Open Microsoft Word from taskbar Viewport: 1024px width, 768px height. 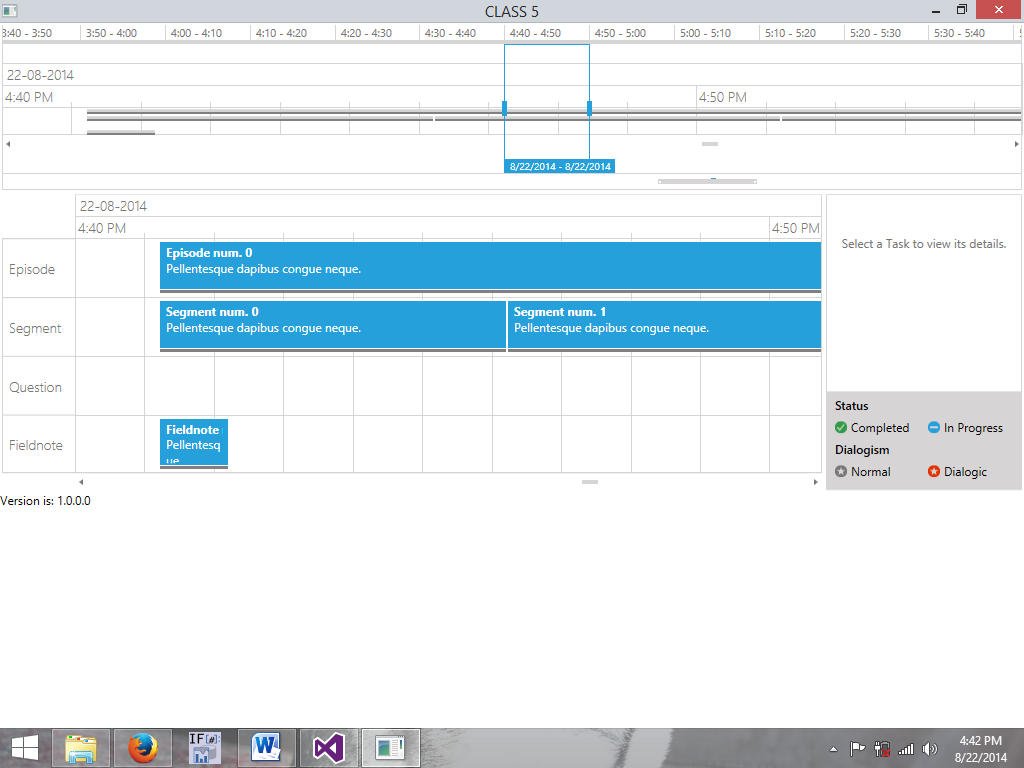pos(266,748)
